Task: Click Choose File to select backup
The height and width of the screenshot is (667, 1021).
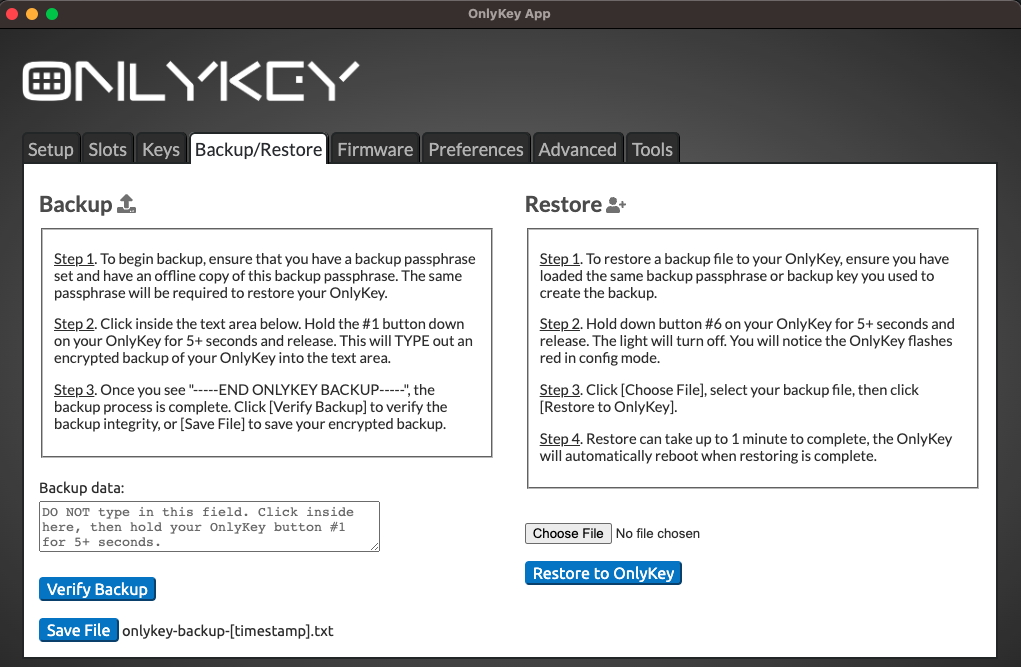Action: coord(568,533)
